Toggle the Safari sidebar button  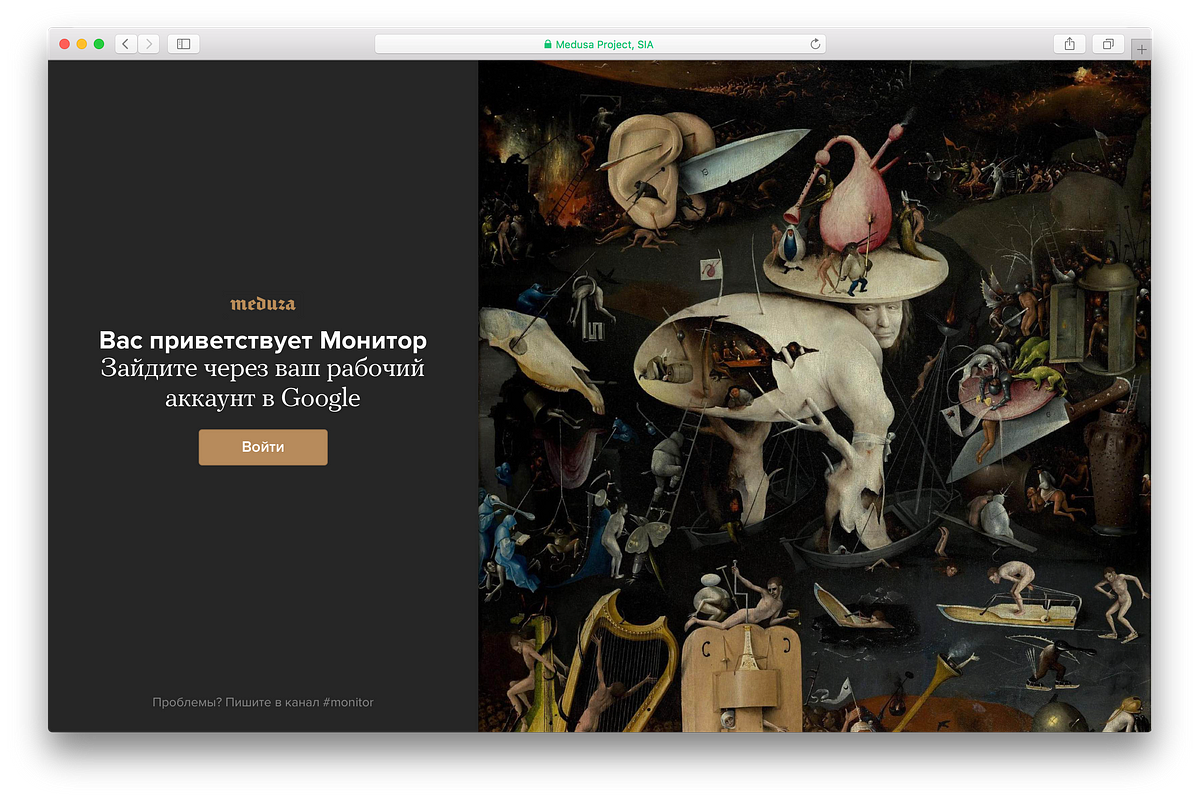[184, 44]
